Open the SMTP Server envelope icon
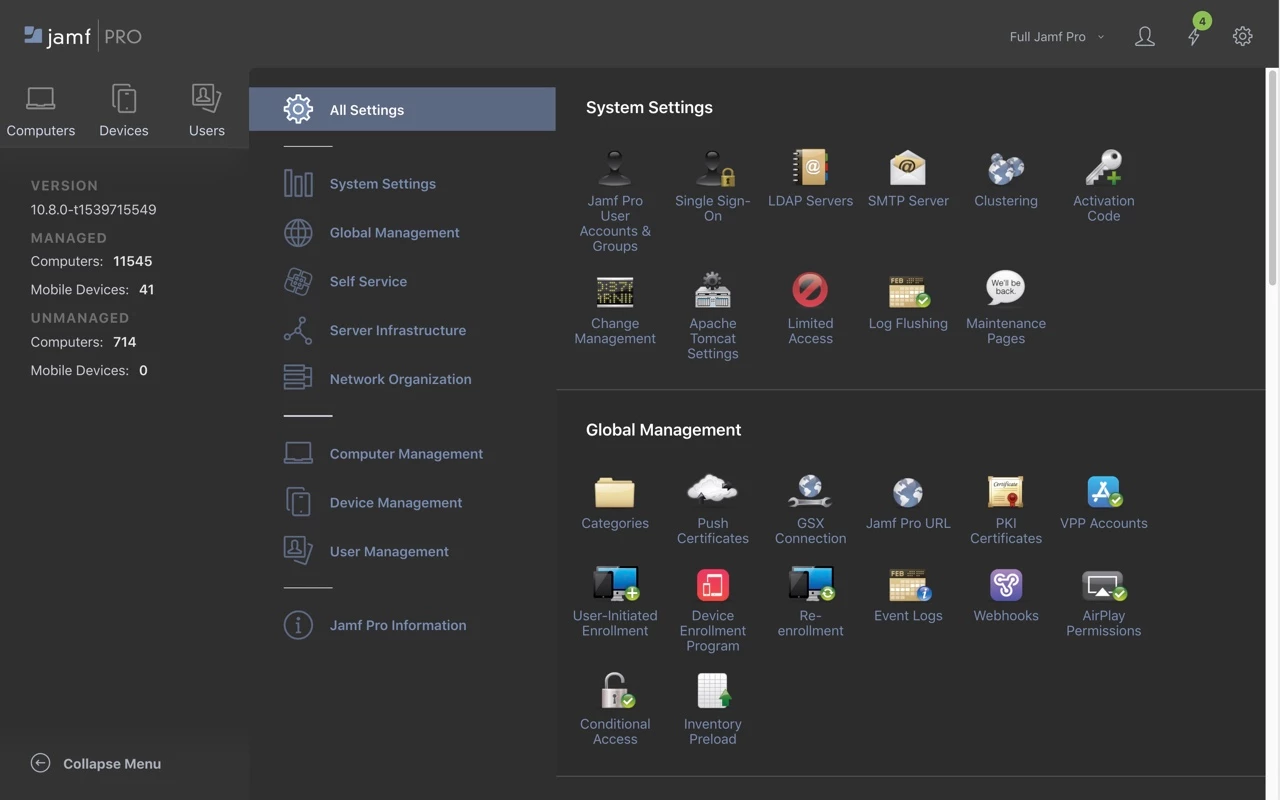Screen dimensions: 1280x800 [908, 168]
